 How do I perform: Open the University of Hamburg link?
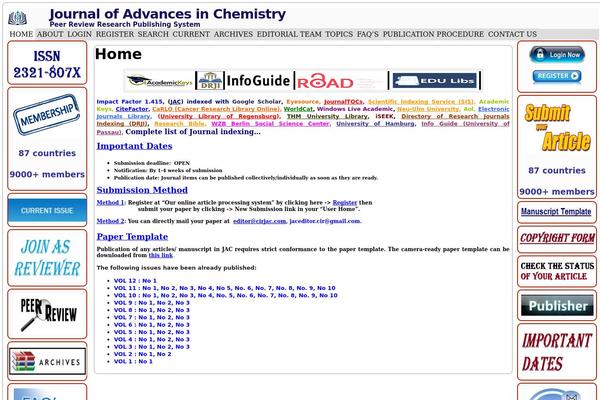coord(375,124)
